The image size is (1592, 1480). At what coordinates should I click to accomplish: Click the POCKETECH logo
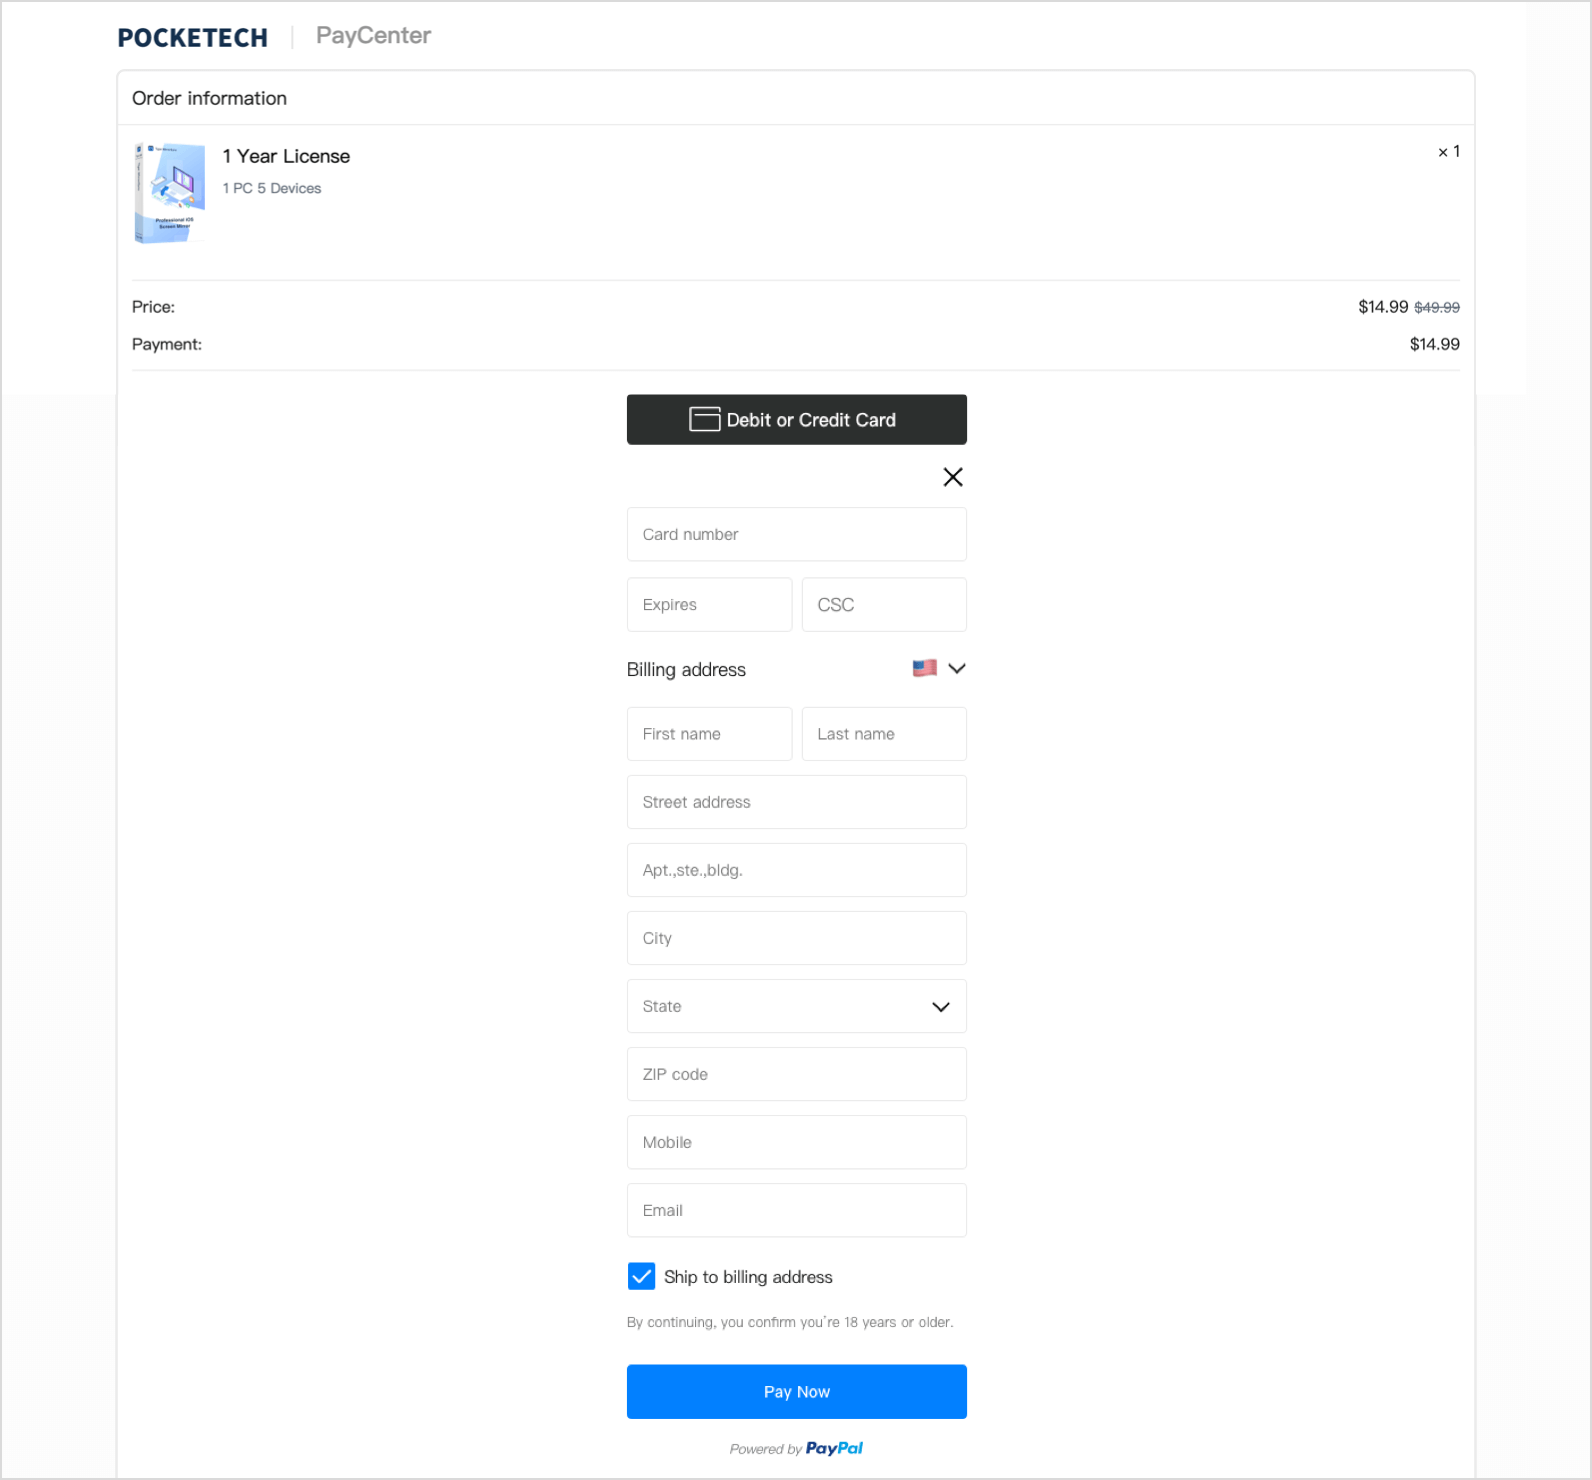click(193, 37)
